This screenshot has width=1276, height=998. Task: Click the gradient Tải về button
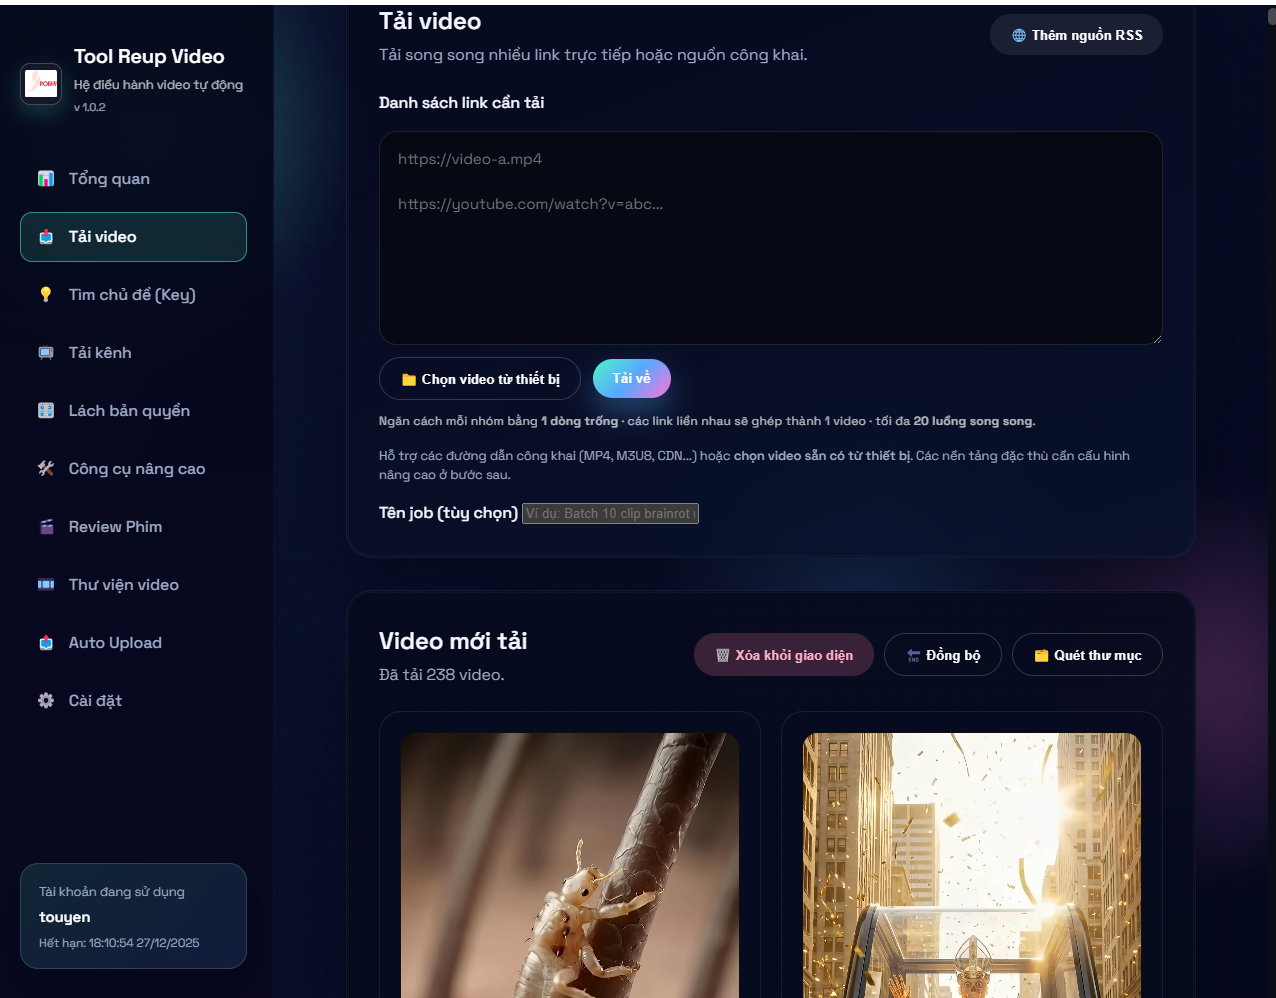point(632,378)
